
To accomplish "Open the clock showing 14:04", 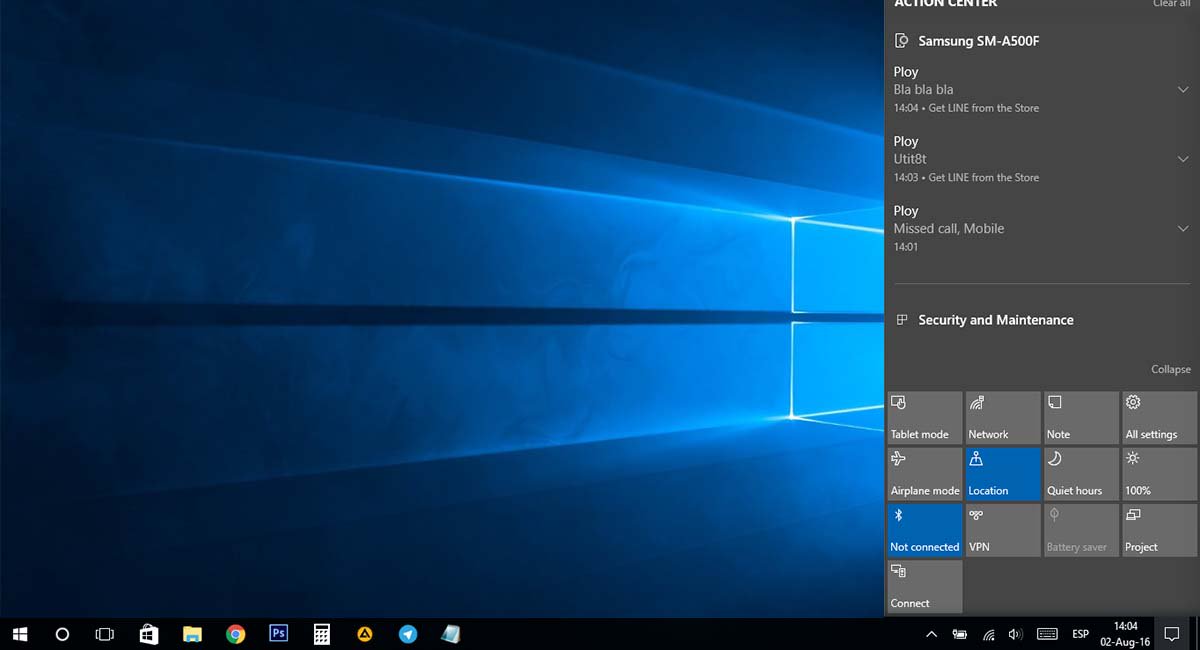I will coord(1126,634).
